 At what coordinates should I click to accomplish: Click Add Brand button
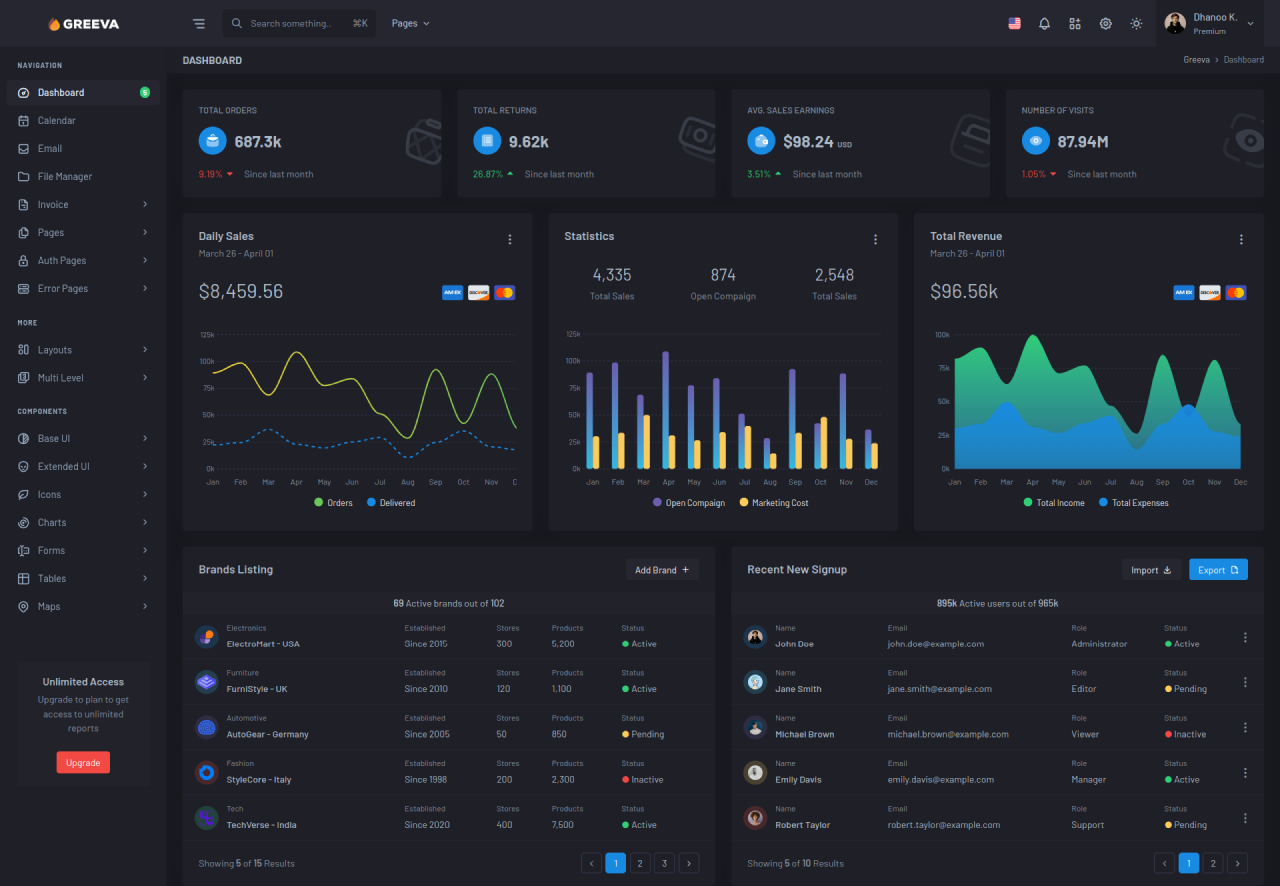coord(662,569)
